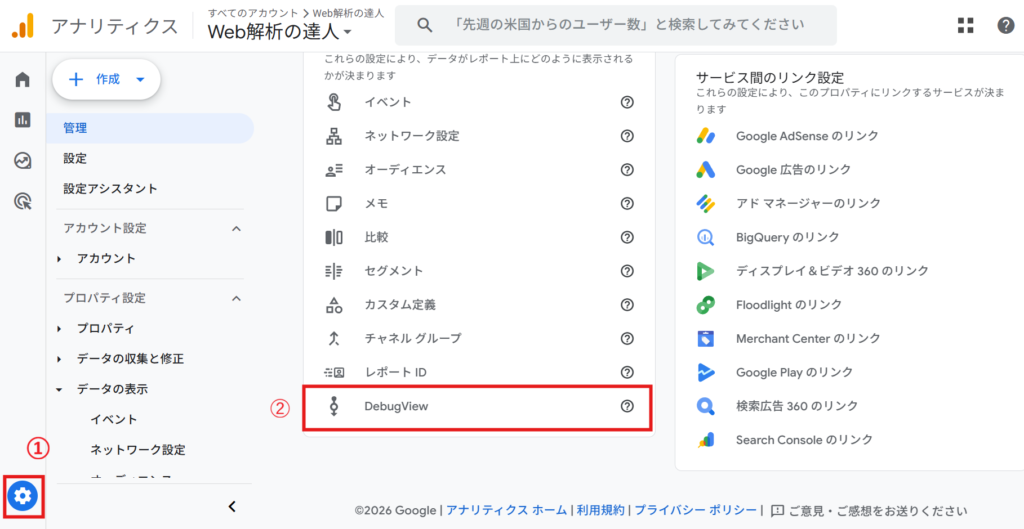1024x529 pixels.
Task: Click the Admin gear icon
Action: (23, 496)
